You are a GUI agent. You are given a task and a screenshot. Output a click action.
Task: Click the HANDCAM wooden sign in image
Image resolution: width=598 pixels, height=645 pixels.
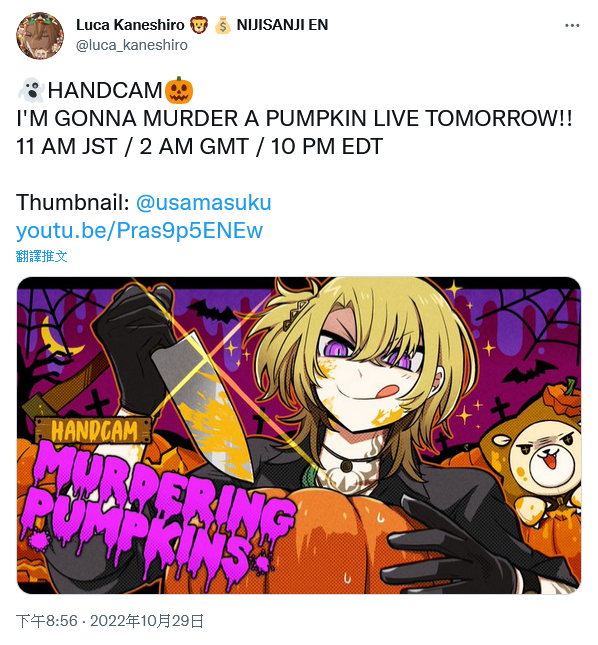point(94,431)
